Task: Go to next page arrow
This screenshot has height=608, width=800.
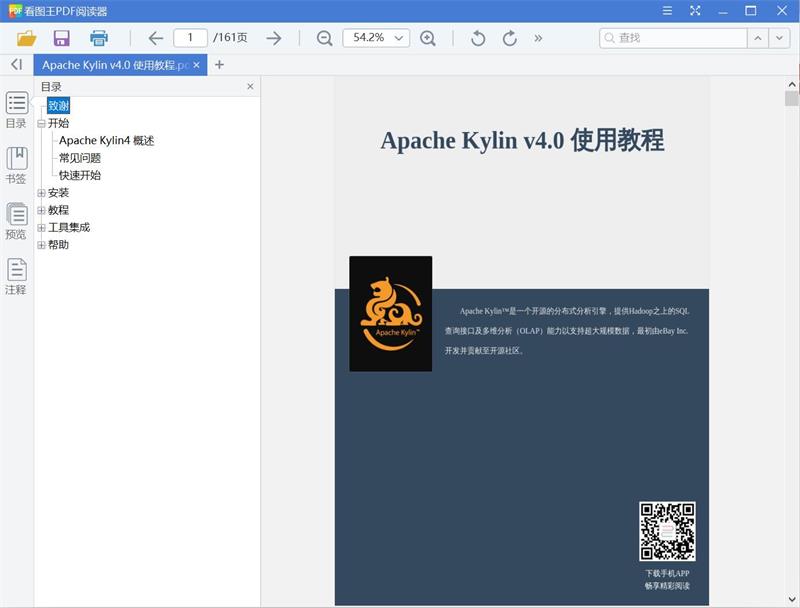Action: (274, 38)
